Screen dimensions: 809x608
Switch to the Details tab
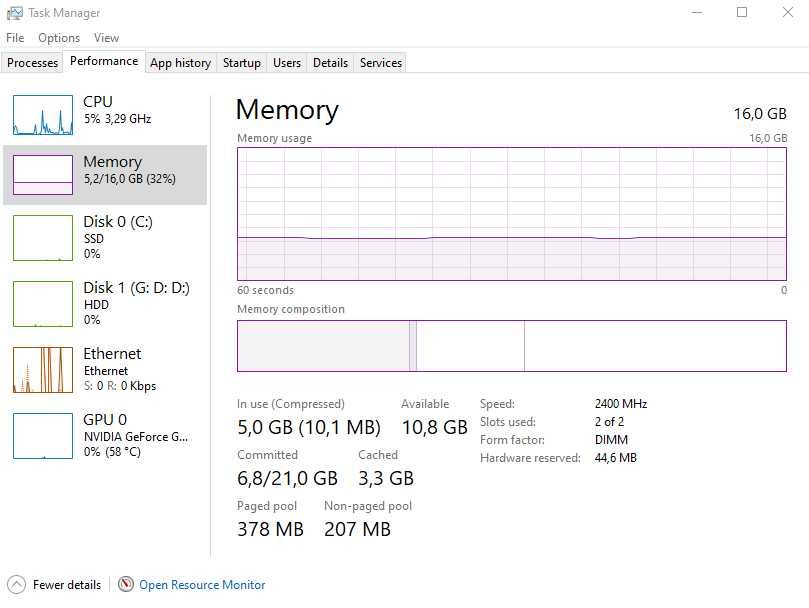coord(330,62)
